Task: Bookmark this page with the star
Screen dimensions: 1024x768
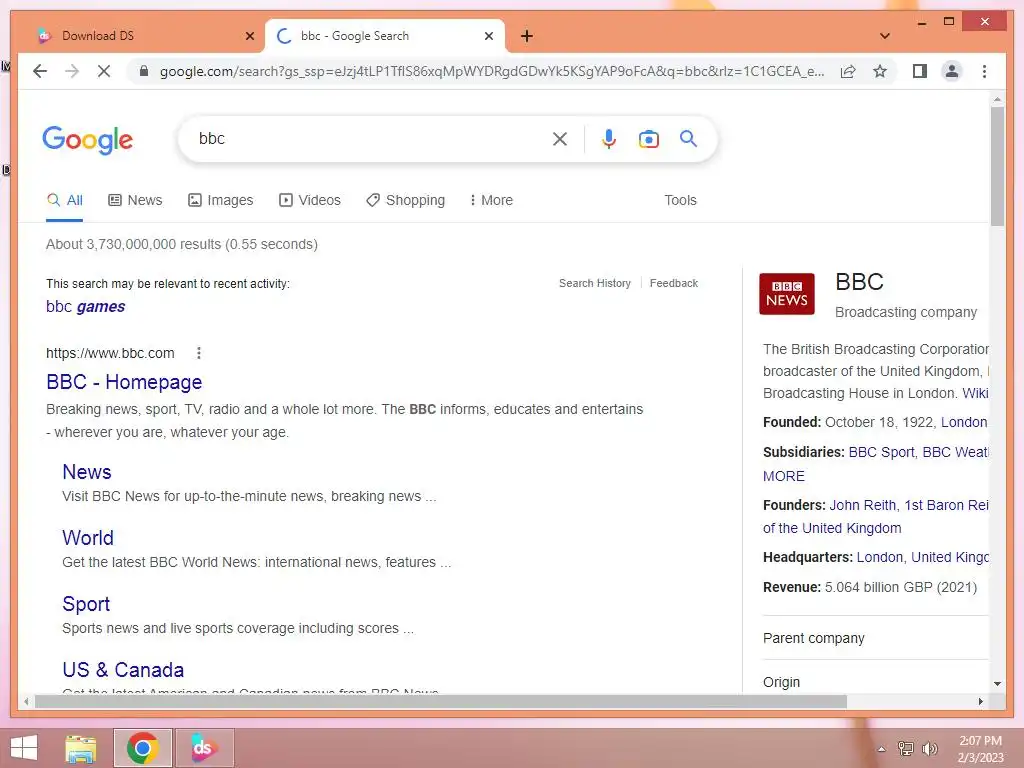Action: pyautogui.click(x=880, y=71)
